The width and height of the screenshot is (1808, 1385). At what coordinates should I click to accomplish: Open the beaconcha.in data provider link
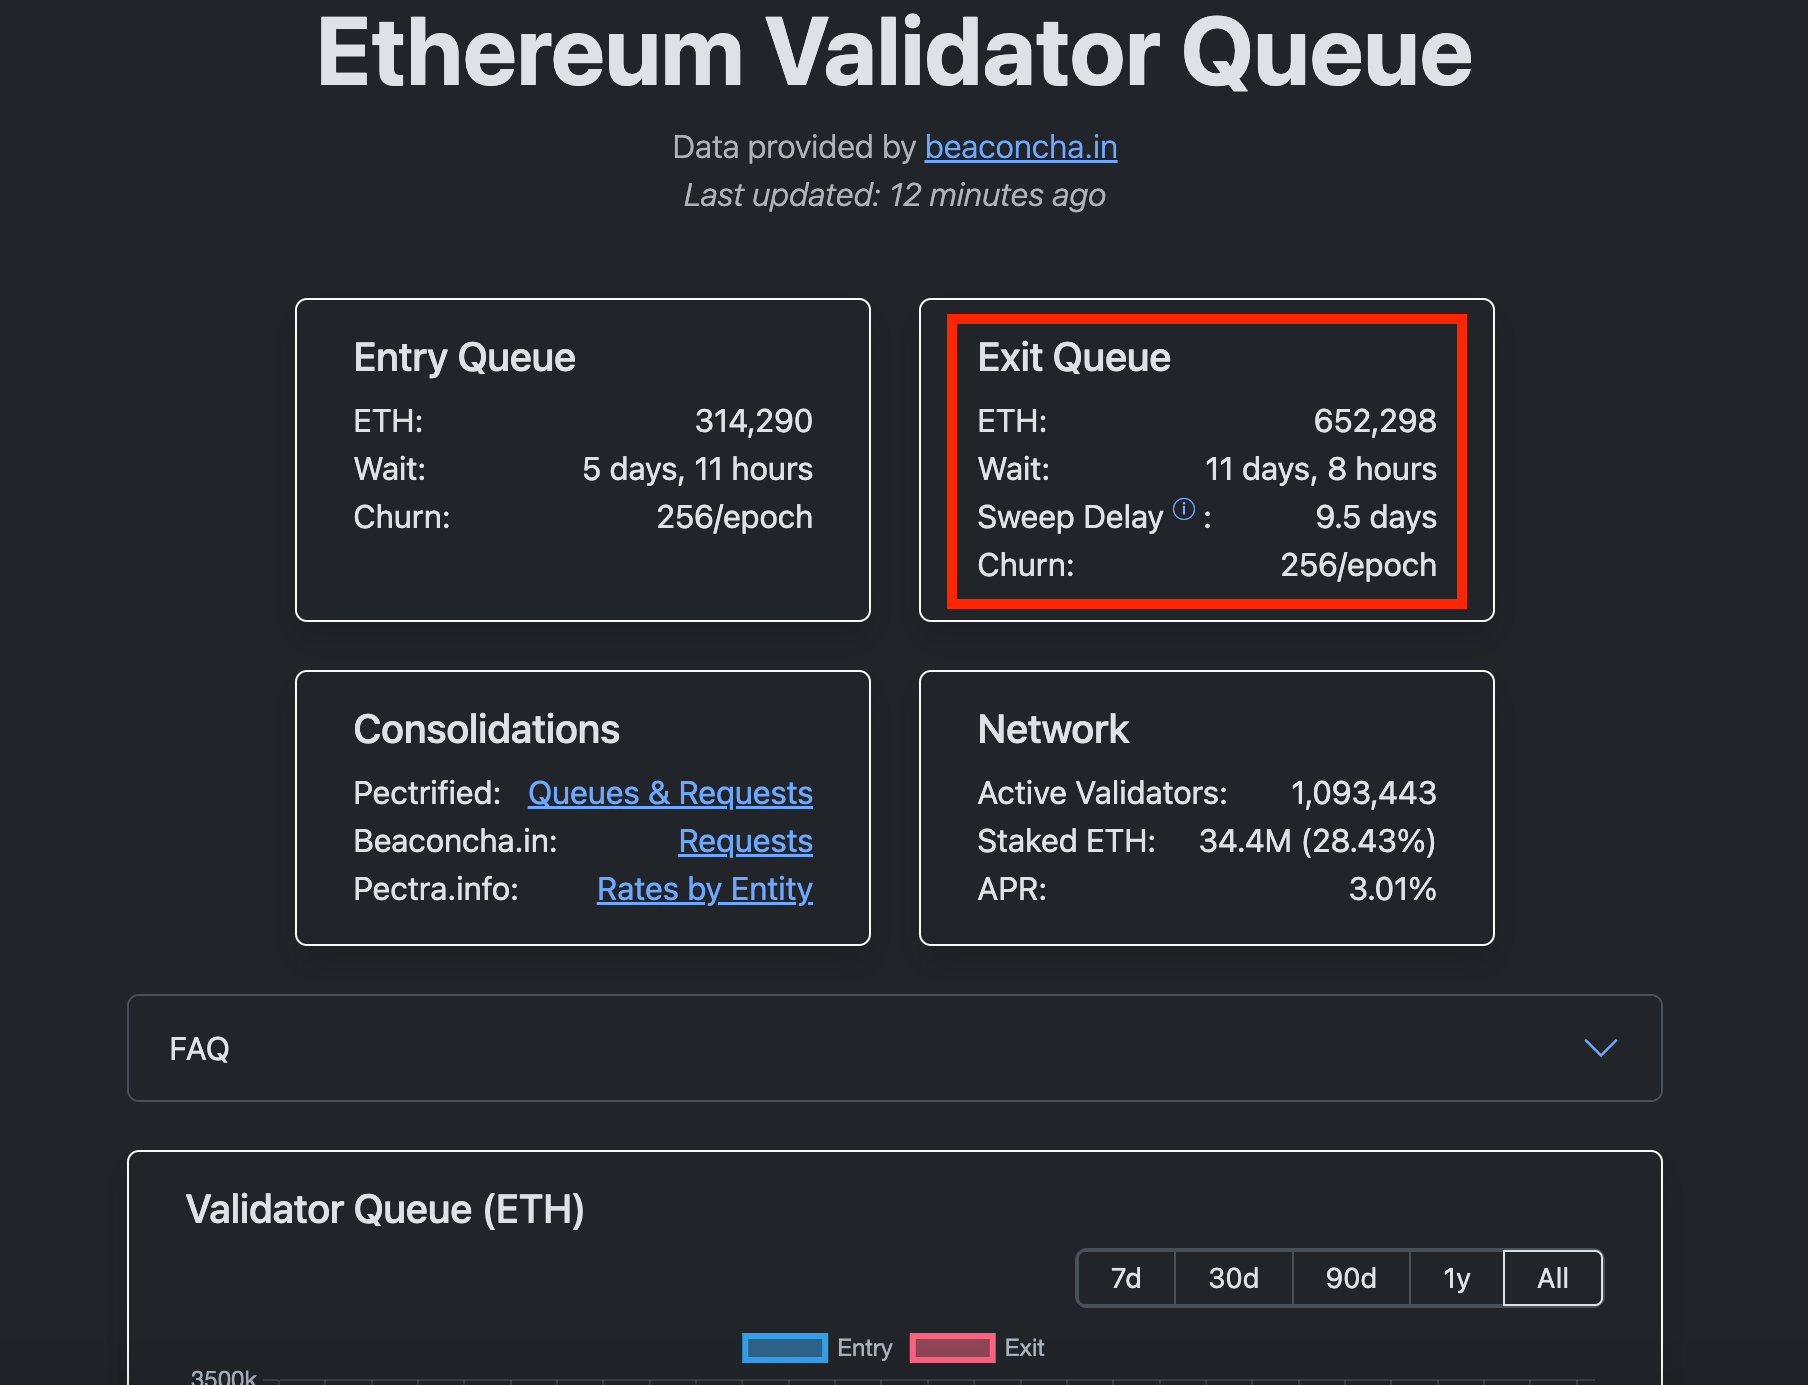tap(1021, 147)
